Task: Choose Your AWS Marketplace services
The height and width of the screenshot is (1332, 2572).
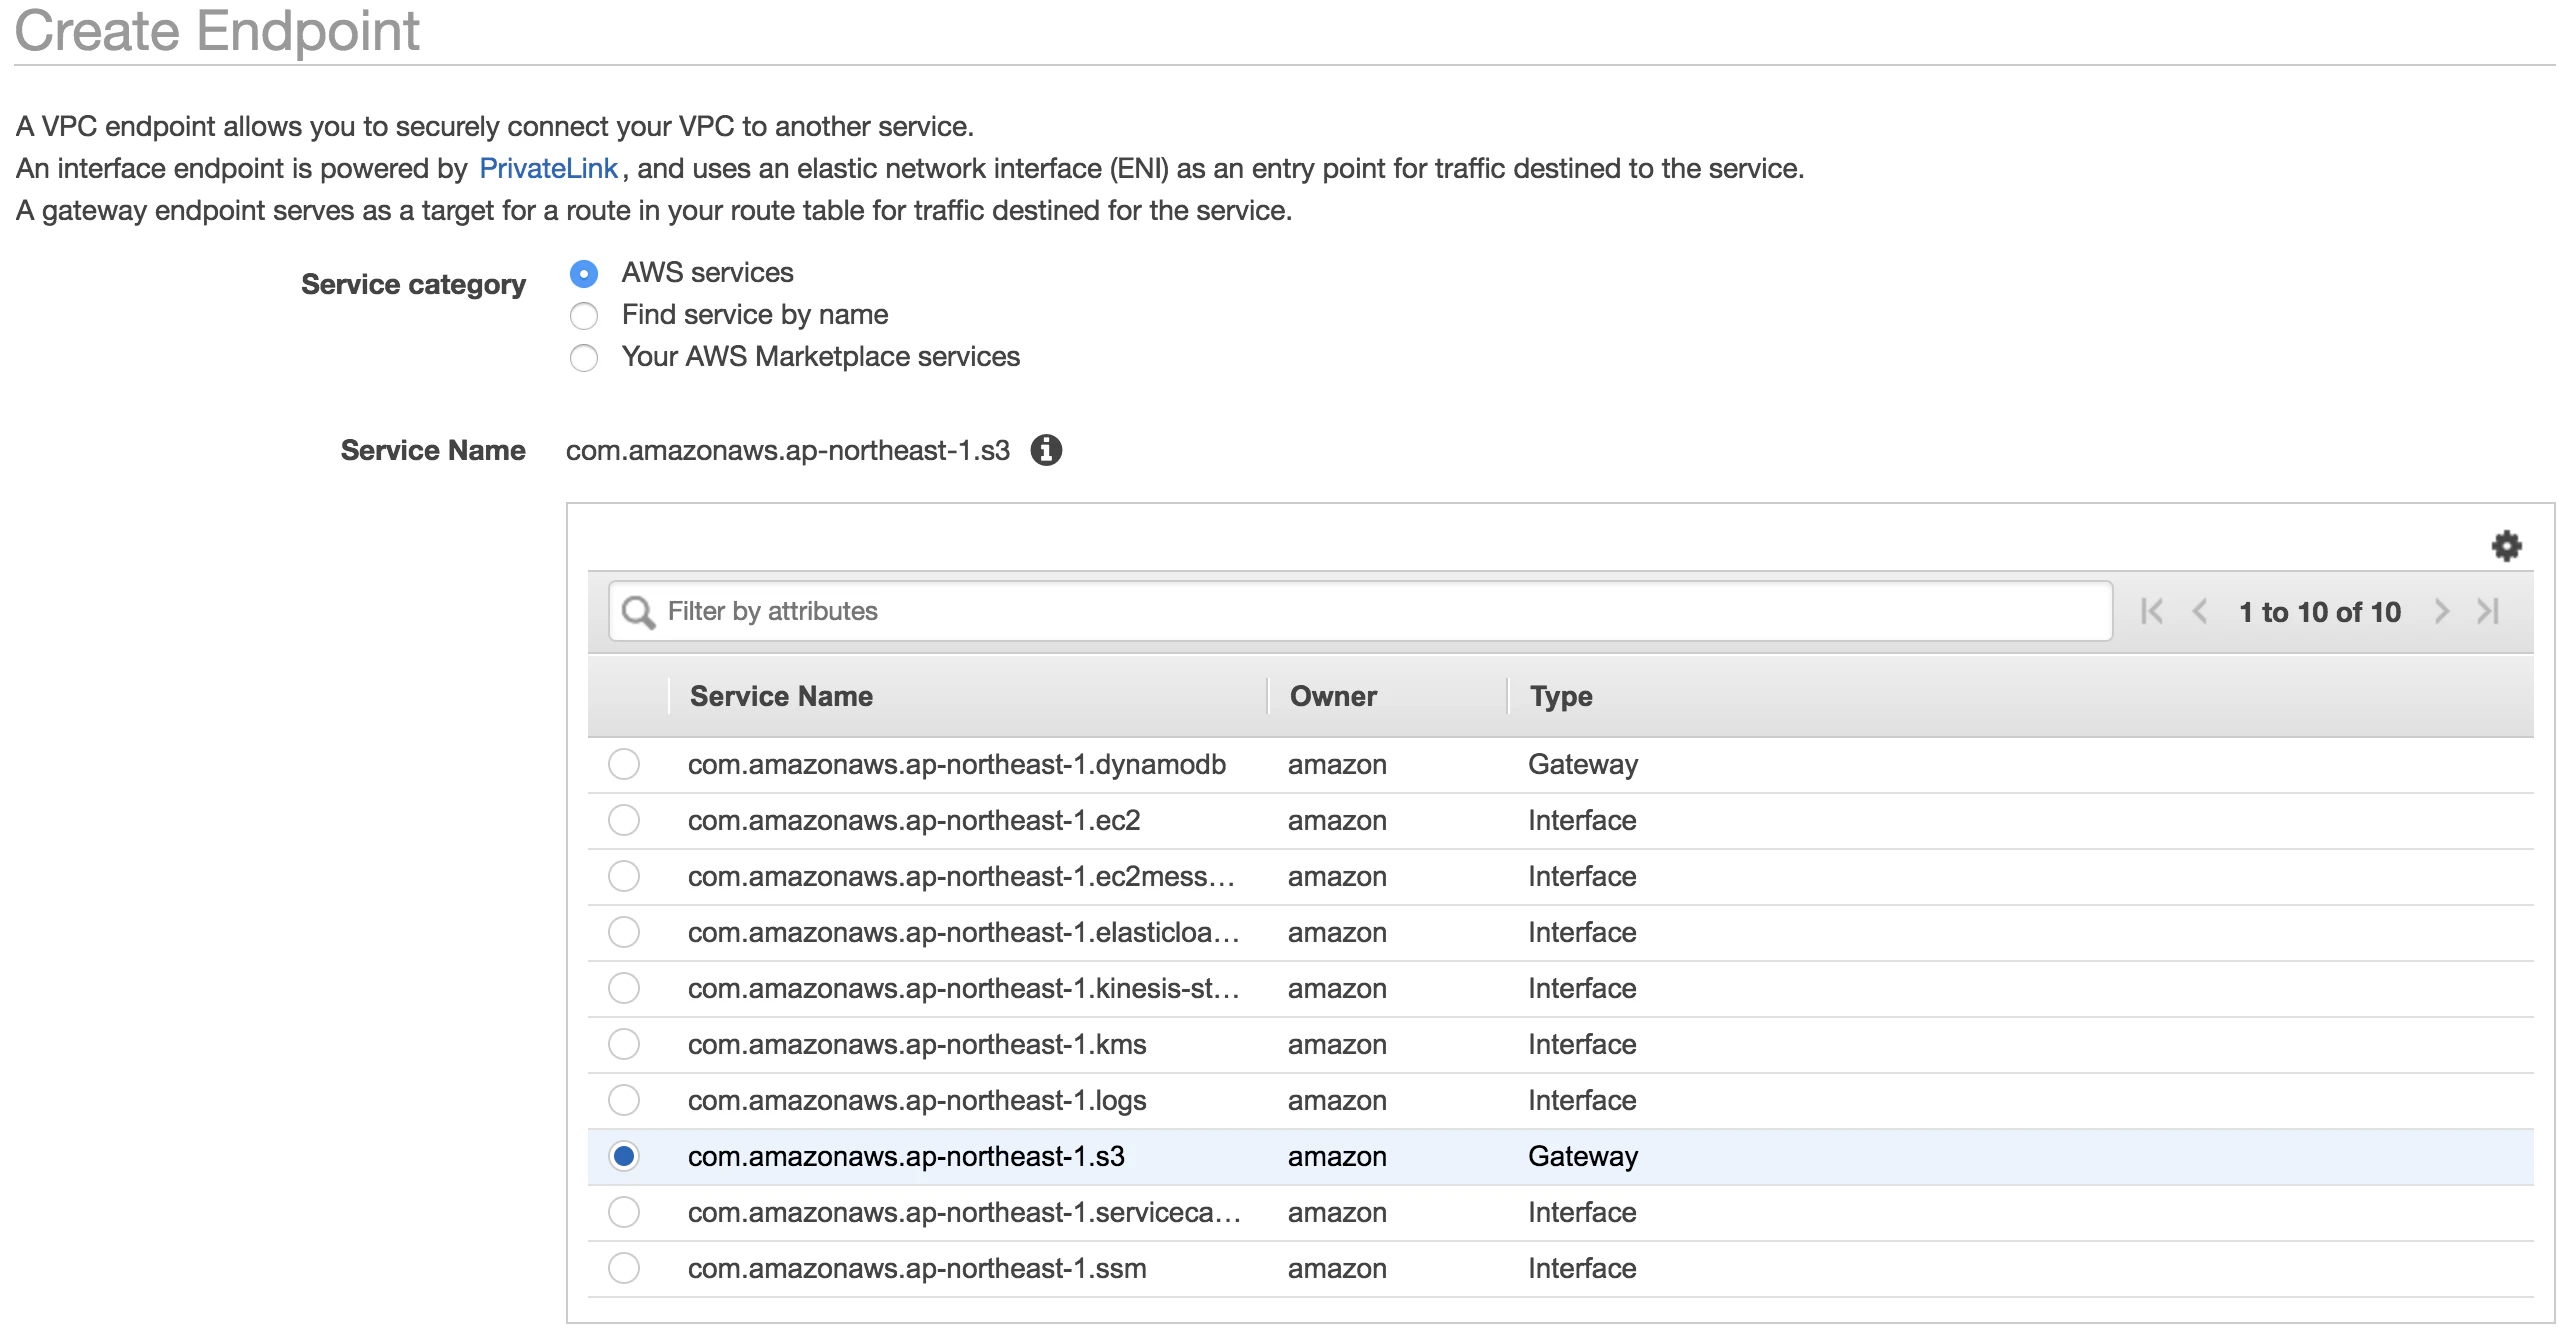Action: 584,358
